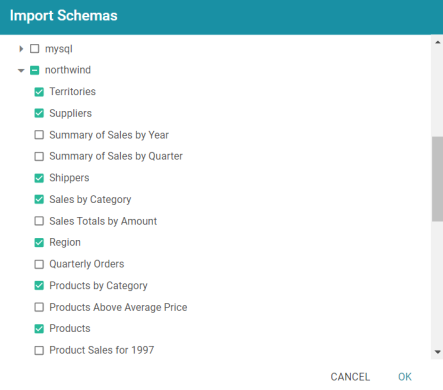443x390 pixels.
Task: Uncheck the Region table checkbox
Action: coord(39,242)
